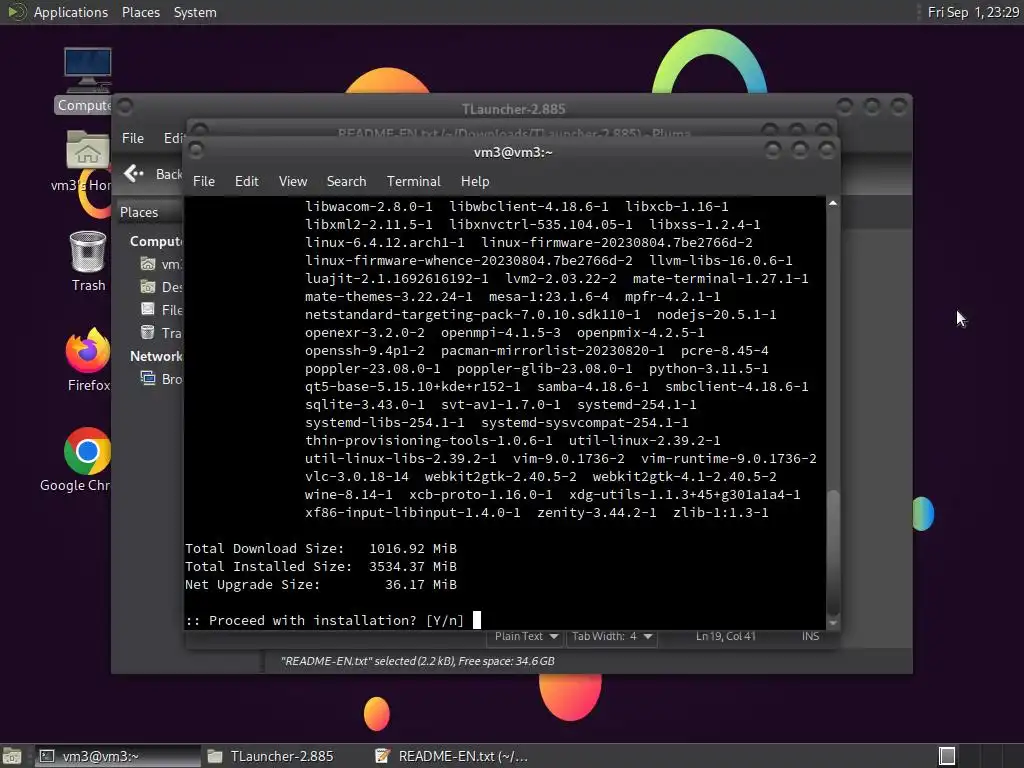Click the show desktop icon in bottom panel
This screenshot has height=768, width=1024.
point(12,756)
